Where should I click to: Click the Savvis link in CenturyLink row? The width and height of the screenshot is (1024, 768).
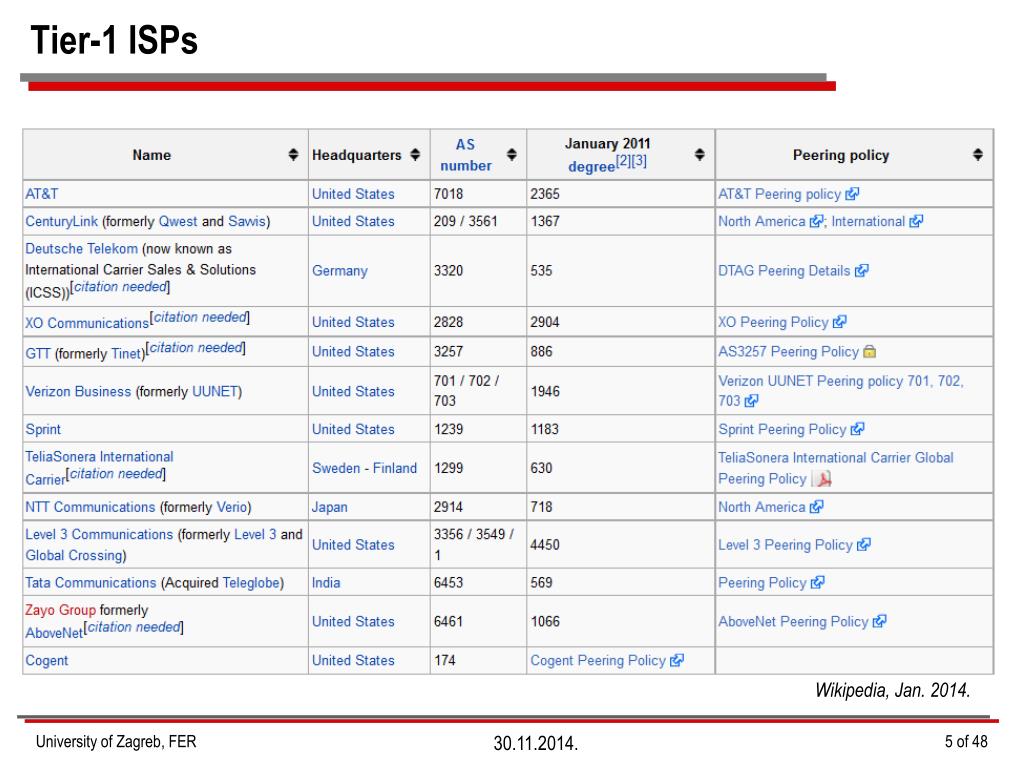[247, 221]
